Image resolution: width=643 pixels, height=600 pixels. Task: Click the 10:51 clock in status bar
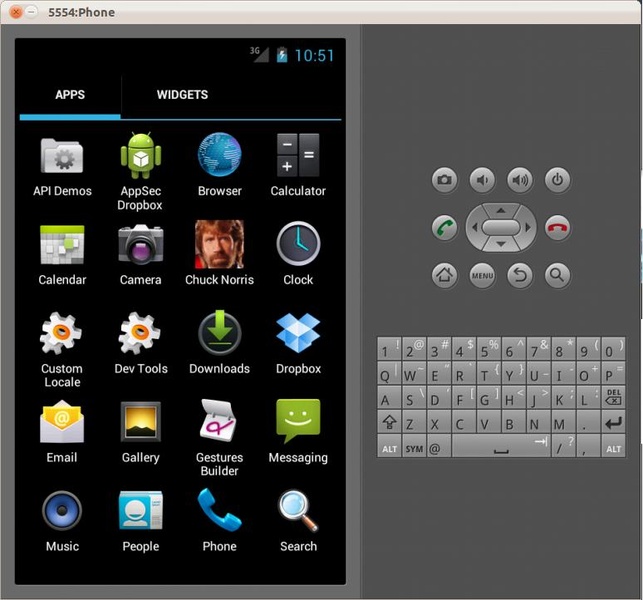pos(314,56)
